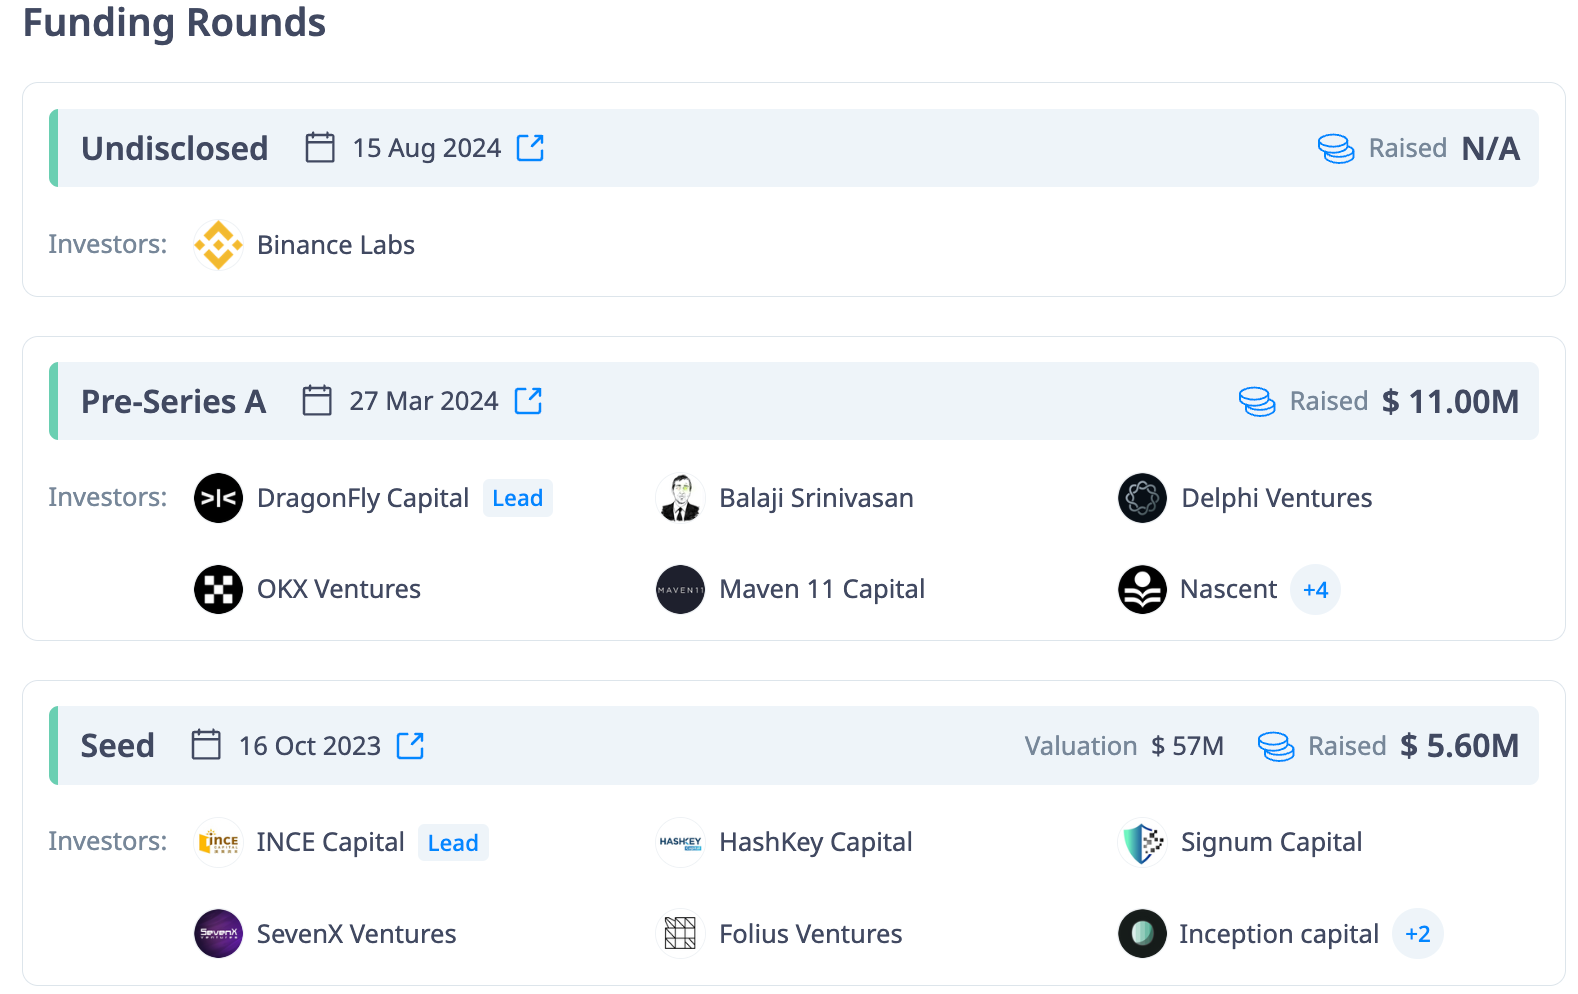Image resolution: width=1578 pixels, height=994 pixels.
Task: Open the Folius Ventures investor link
Action: coord(811,934)
